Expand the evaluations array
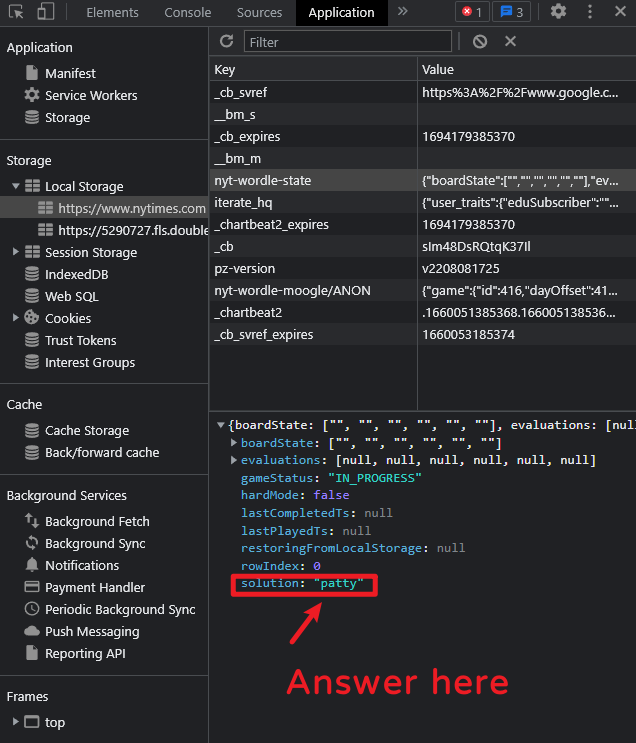Screen dimensions: 636x743 click(234, 460)
